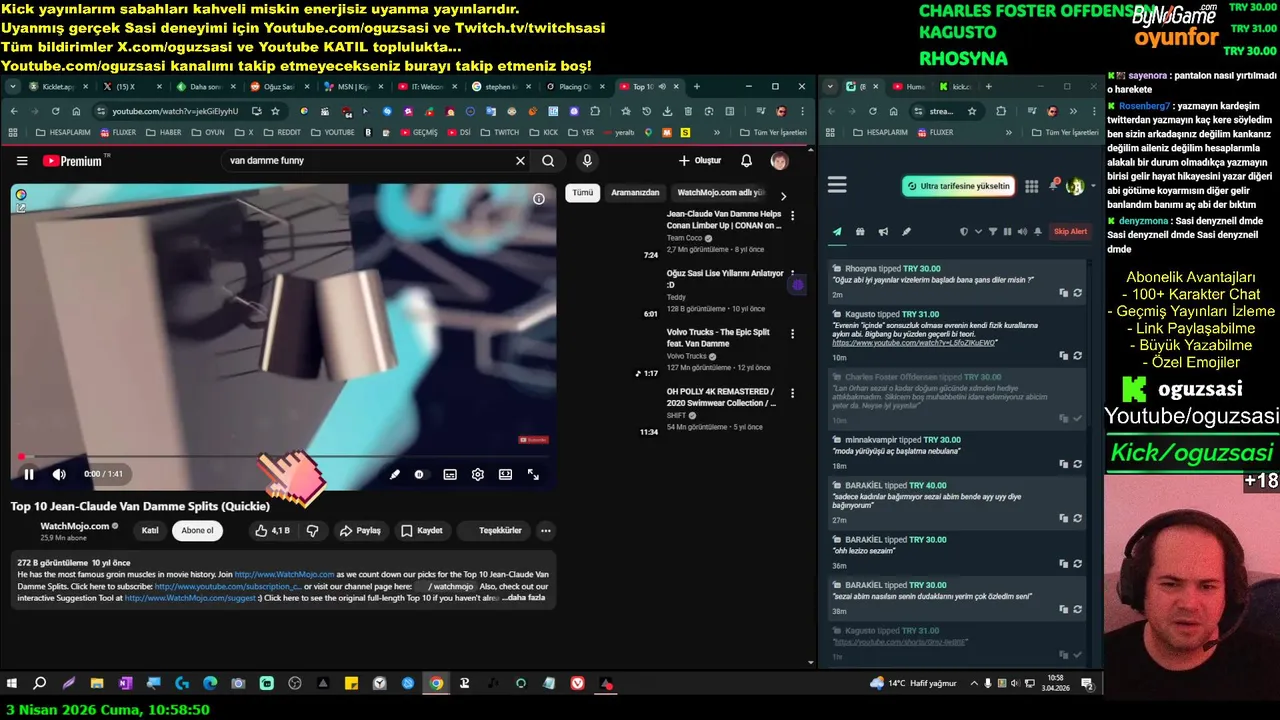Switch to theater mode view
1280x720 pixels.
pyautogui.click(x=506, y=474)
